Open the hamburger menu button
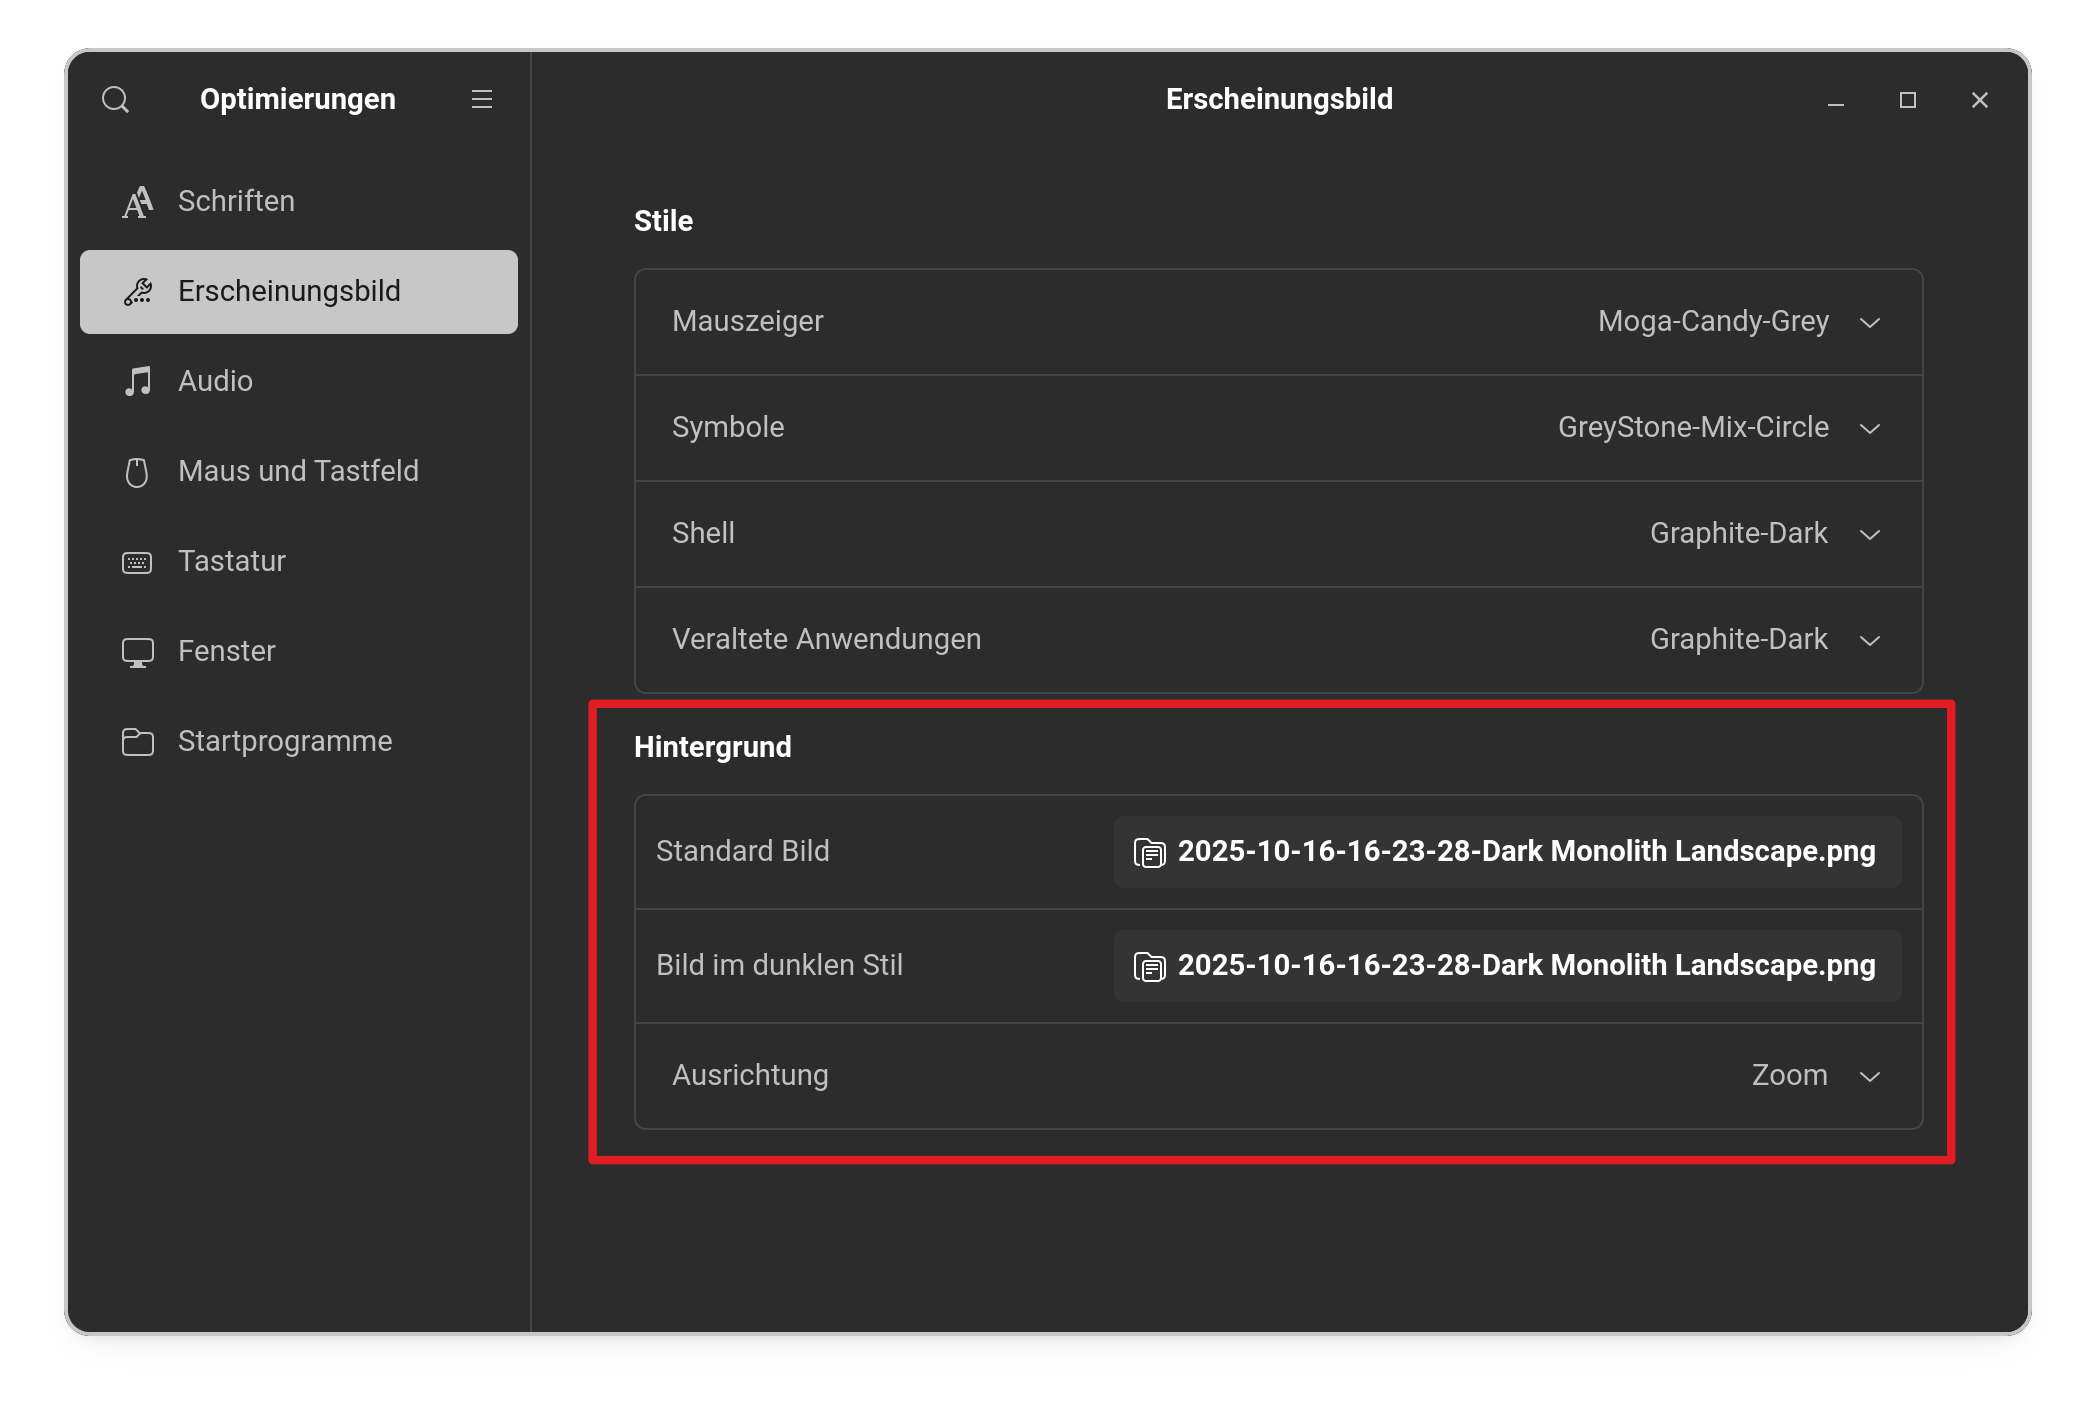The width and height of the screenshot is (2096, 1416). [482, 100]
